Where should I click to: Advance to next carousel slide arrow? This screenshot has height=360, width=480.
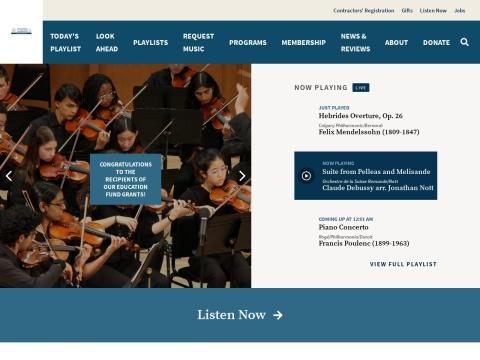point(242,176)
